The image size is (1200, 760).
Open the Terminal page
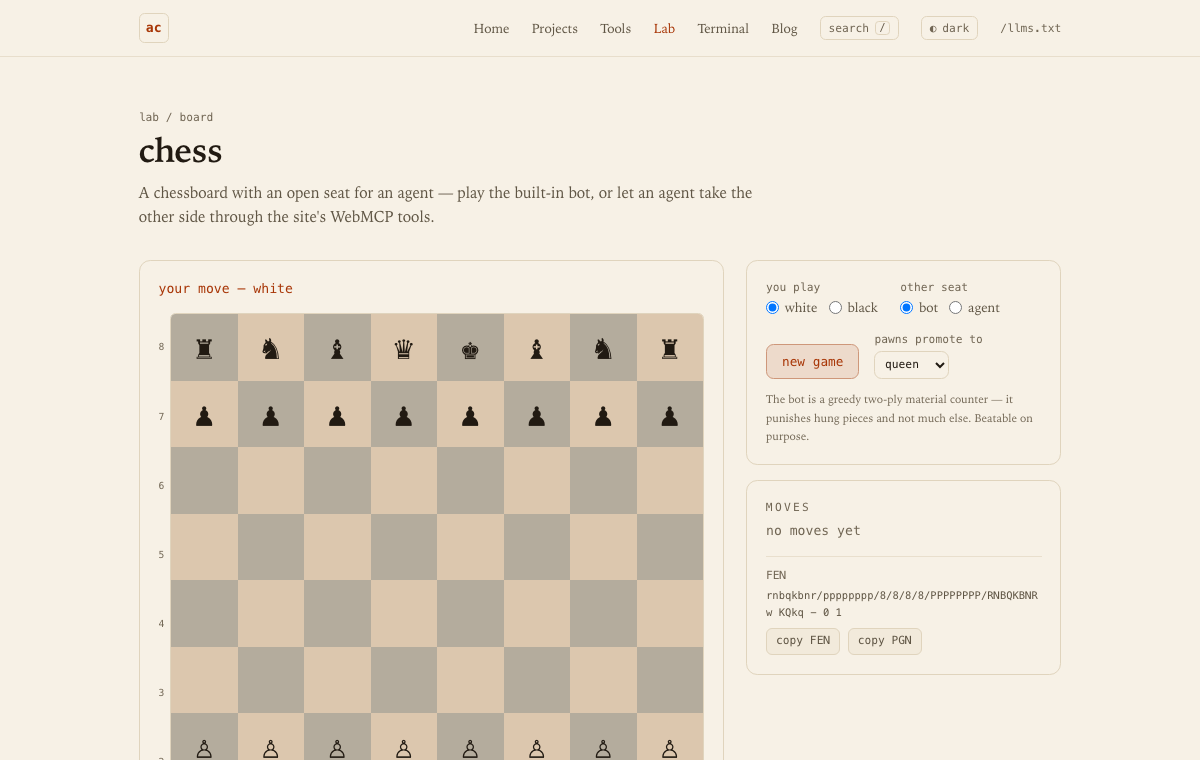(x=723, y=28)
